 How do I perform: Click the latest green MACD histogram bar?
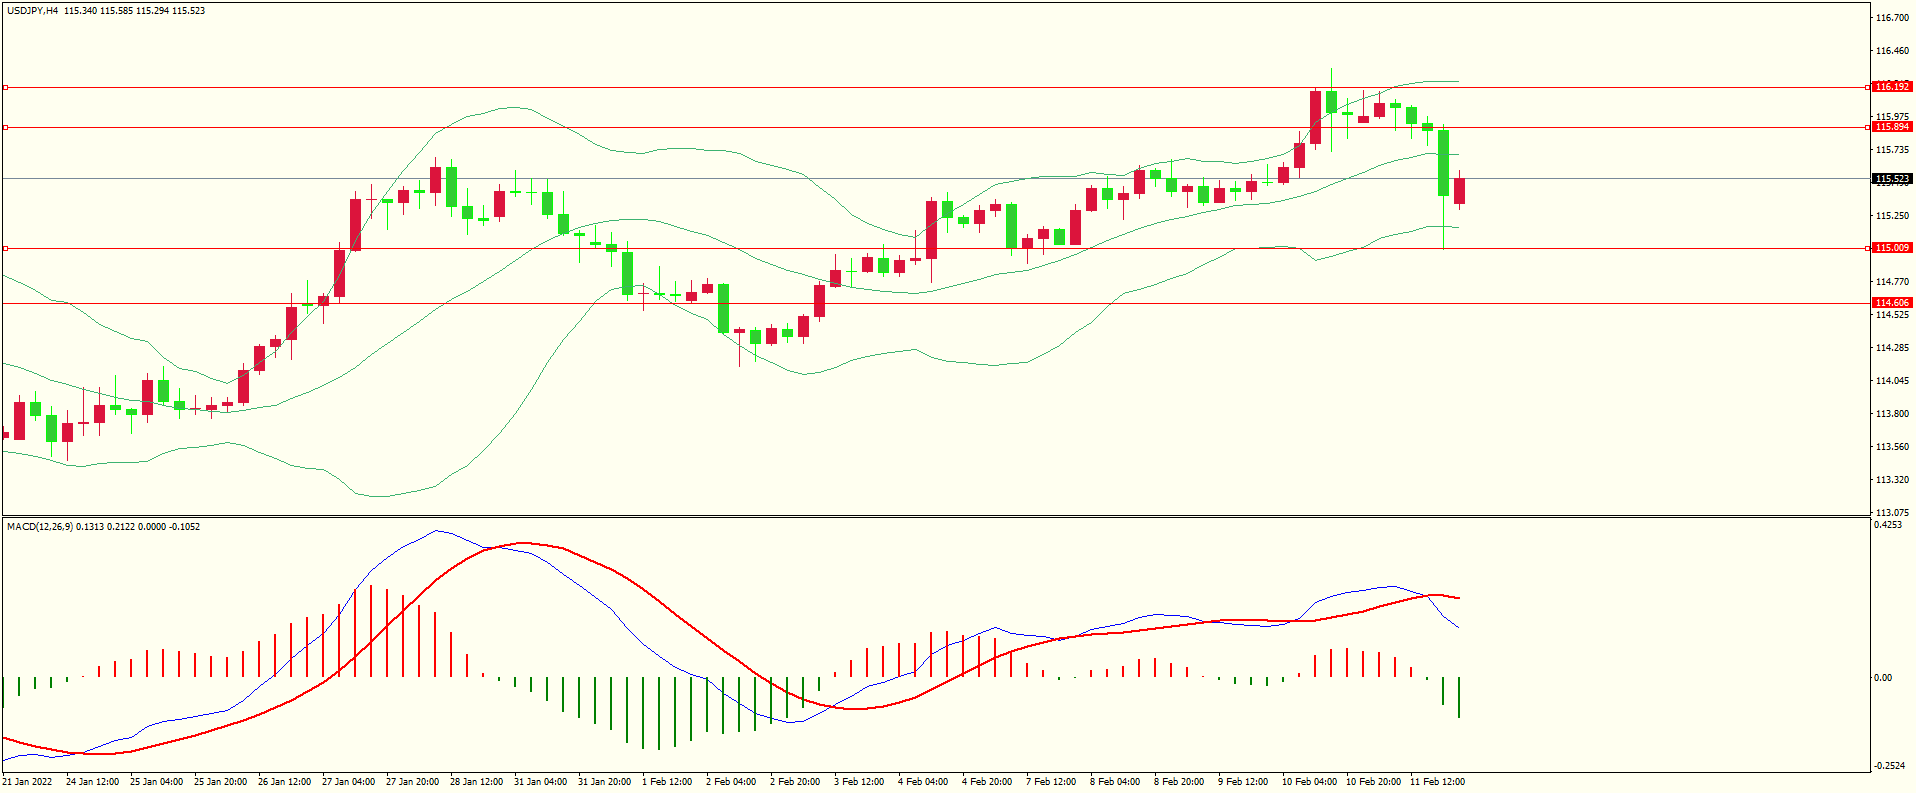coord(1459,696)
